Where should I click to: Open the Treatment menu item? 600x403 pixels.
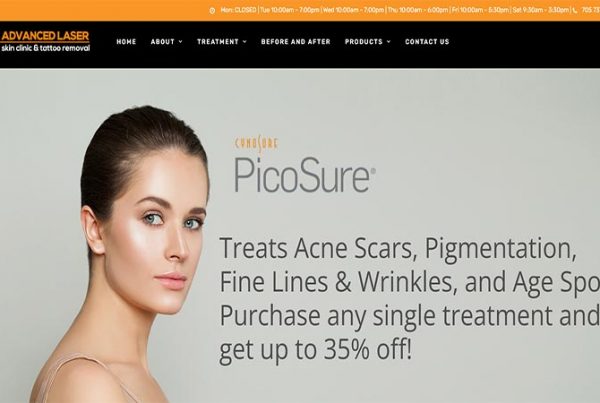point(218,42)
